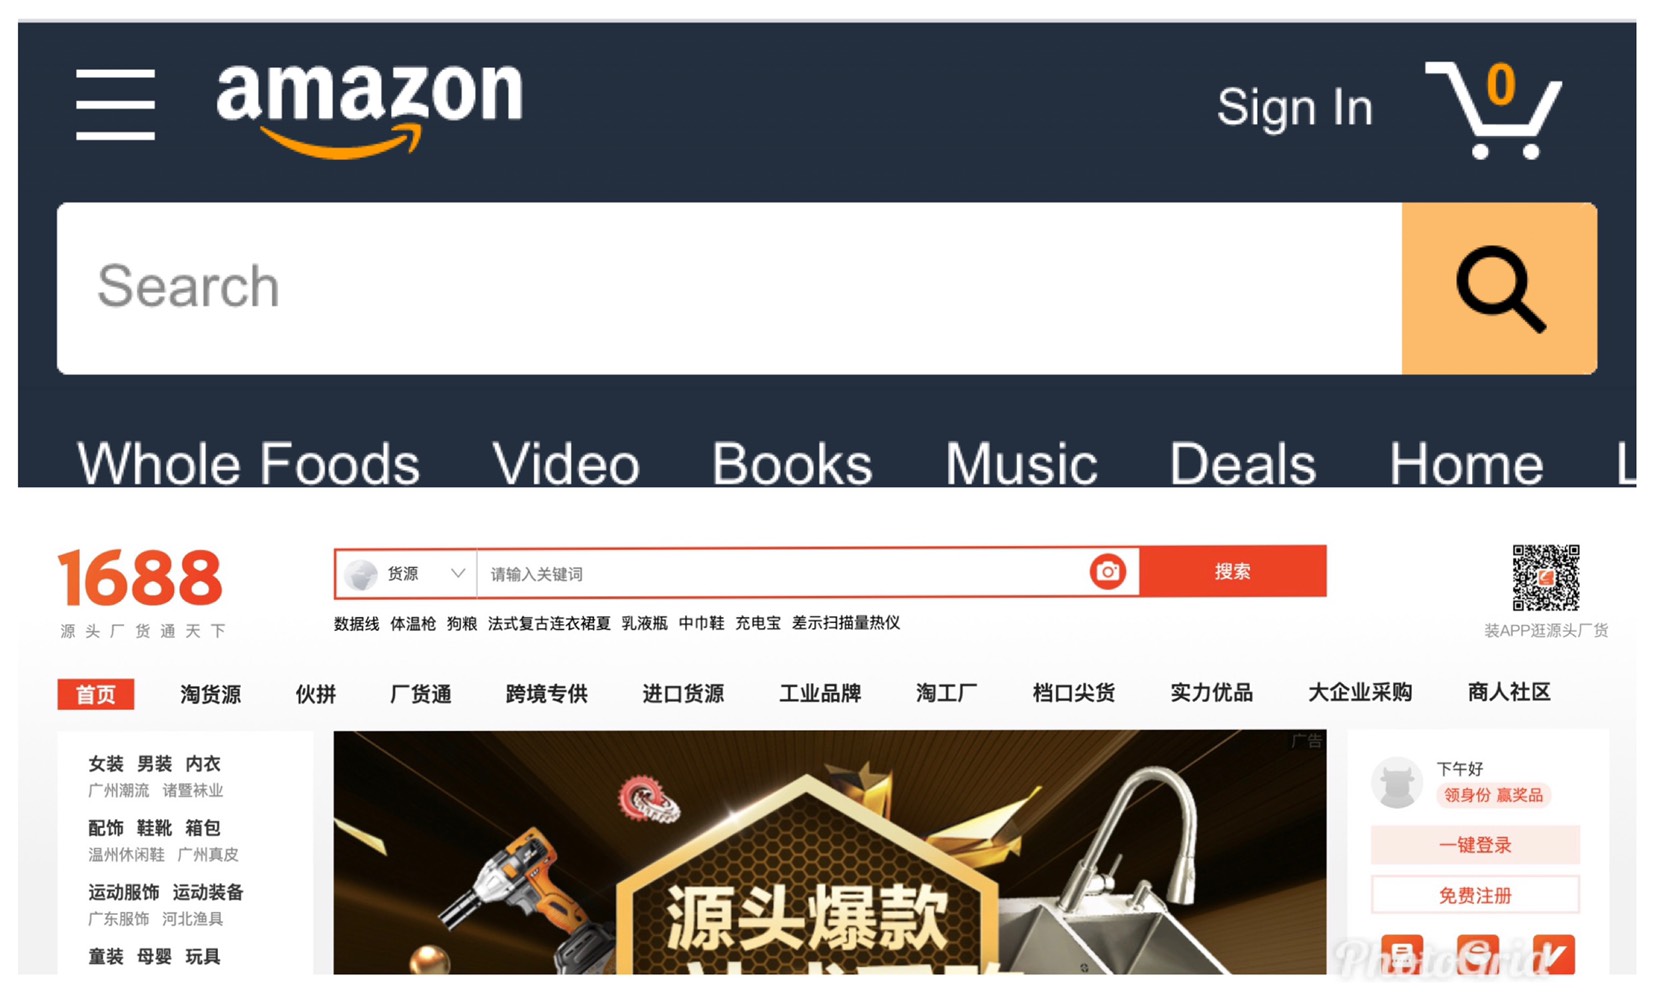Click the red 搜索 button
Image resolution: width=1654 pixels, height=992 pixels.
tap(1233, 571)
